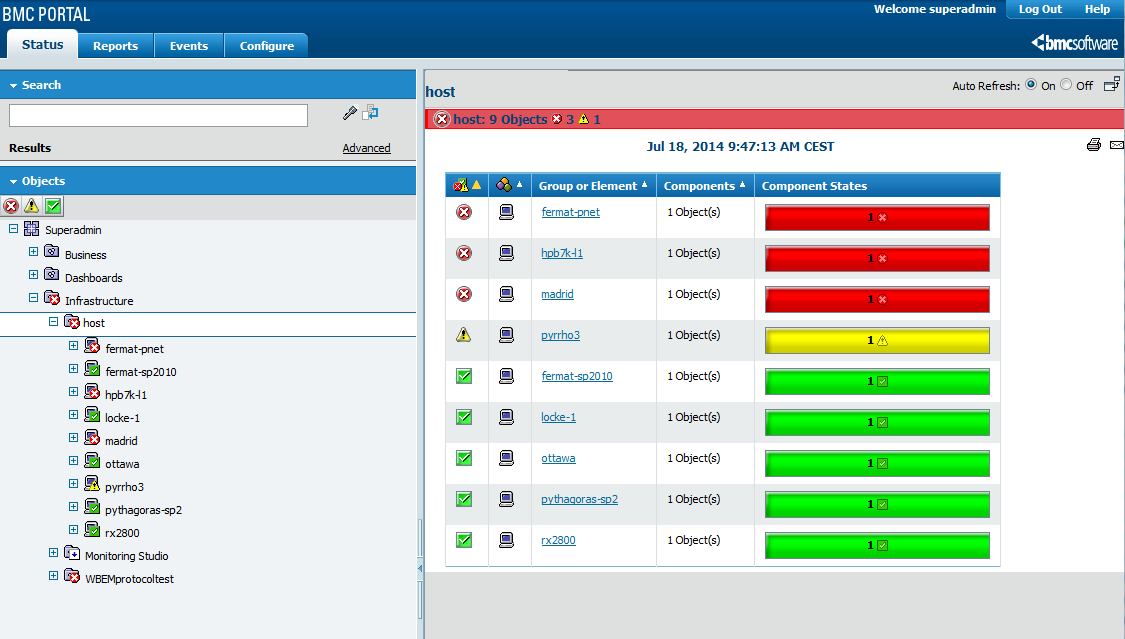Click warning status icon in pyrrho3 row
This screenshot has width=1125, height=639.
[x=464, y=335]
